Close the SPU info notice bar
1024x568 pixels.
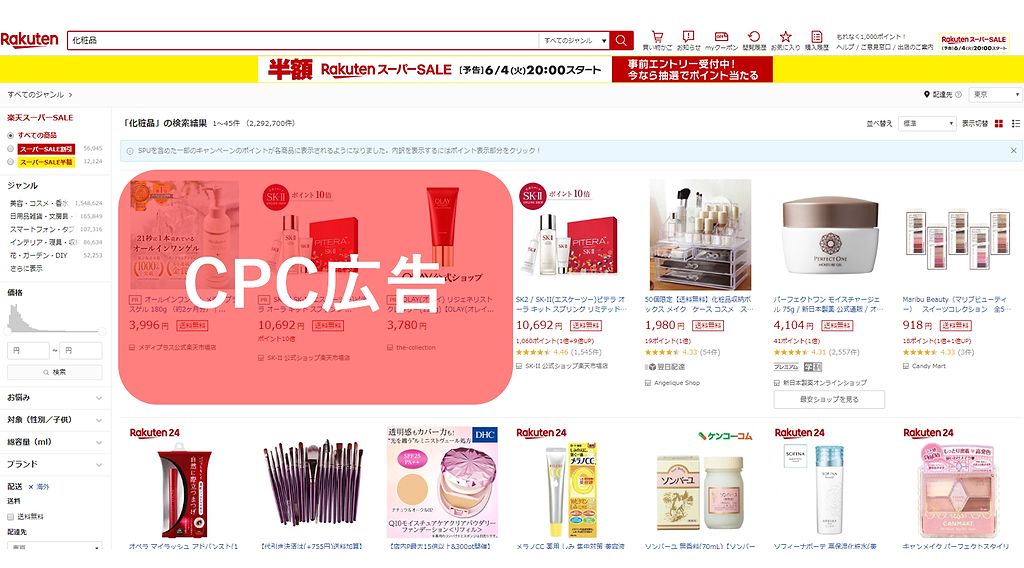pyautogui.click(x=1014, y=151)
